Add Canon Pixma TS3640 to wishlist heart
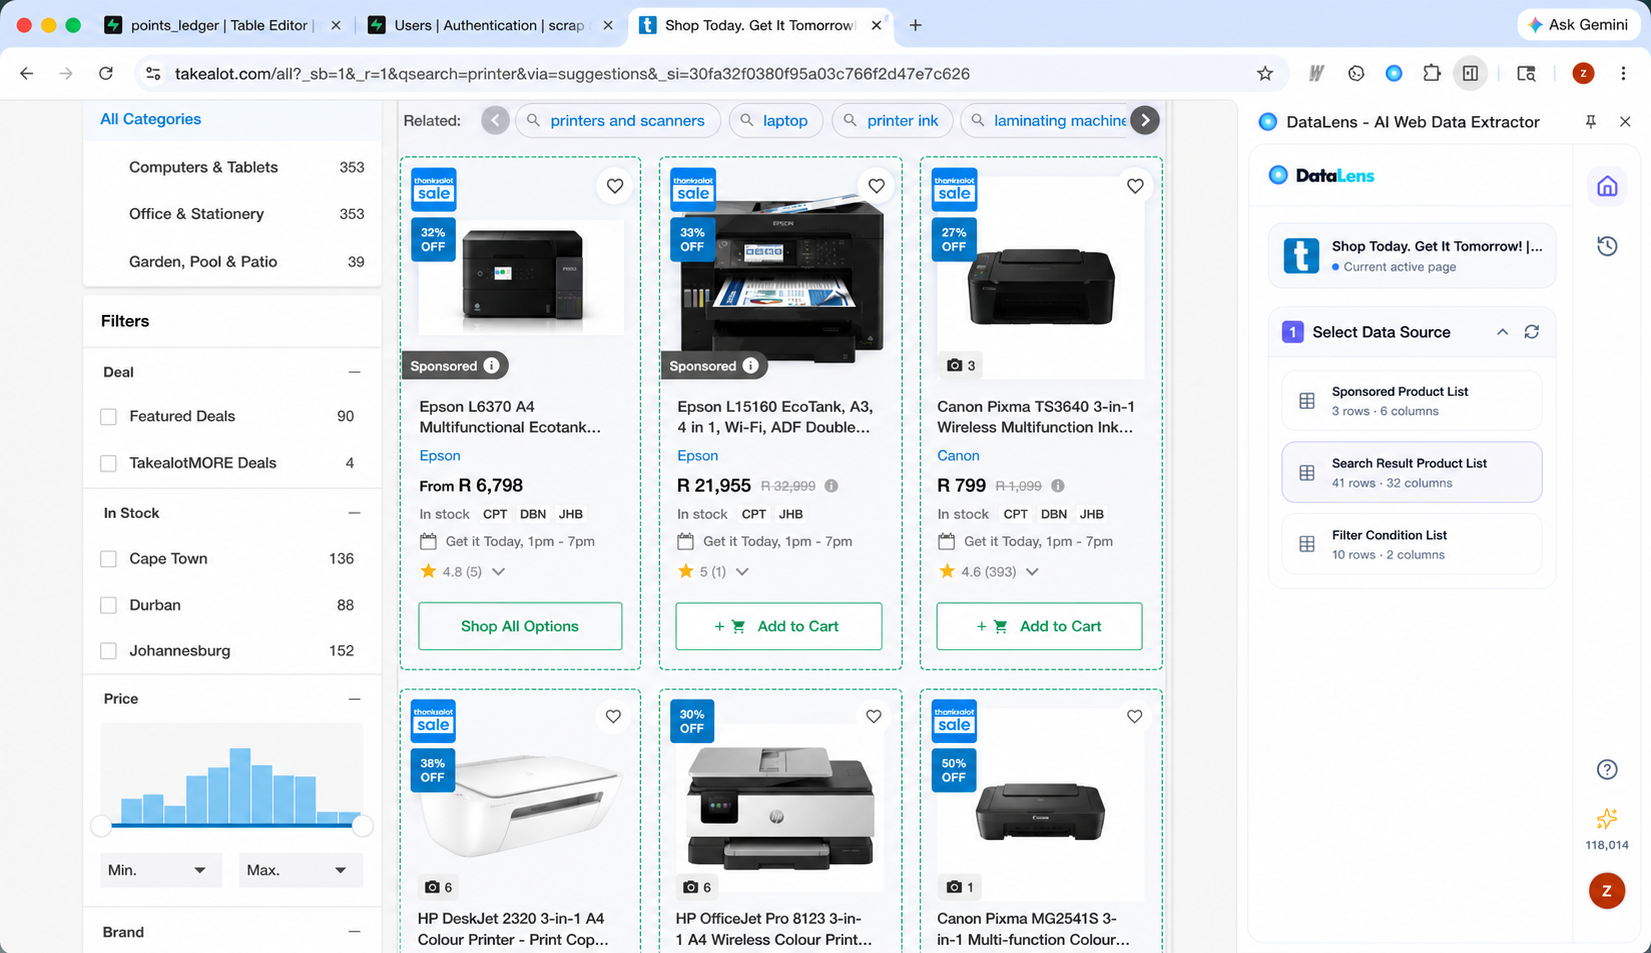This screenshot has height=953, width=1651. click(1135, 186)
